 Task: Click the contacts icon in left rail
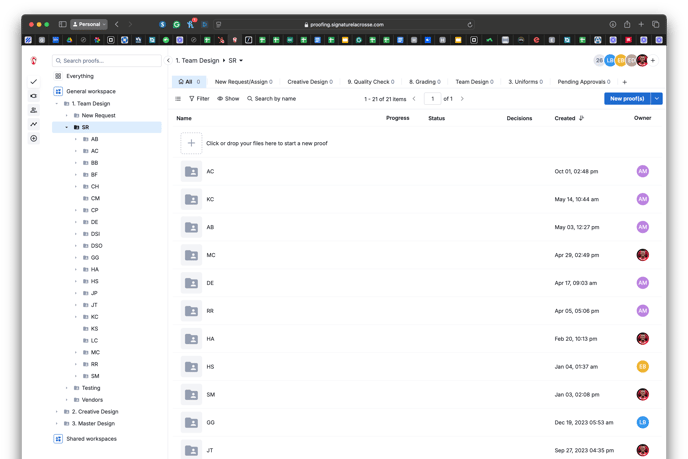click(x=34, y=110)
